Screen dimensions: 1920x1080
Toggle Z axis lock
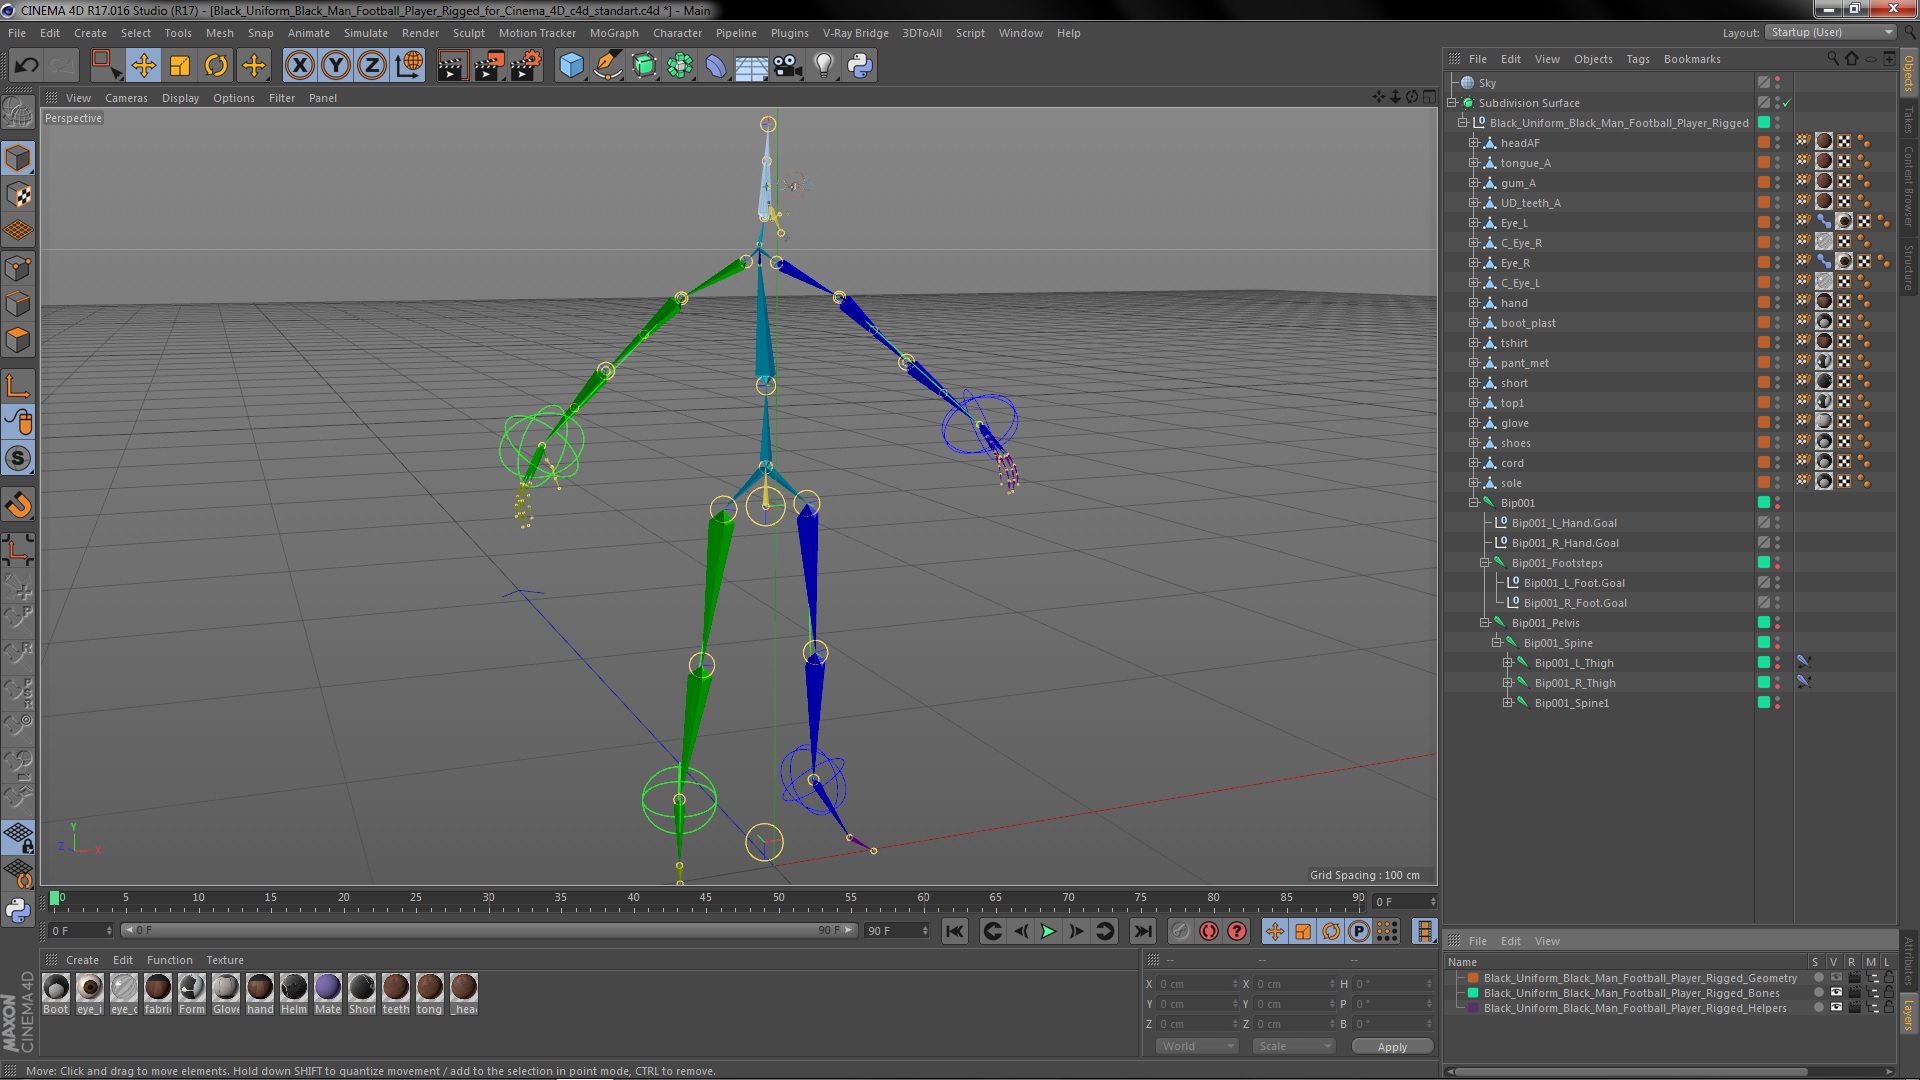point(372,66)
